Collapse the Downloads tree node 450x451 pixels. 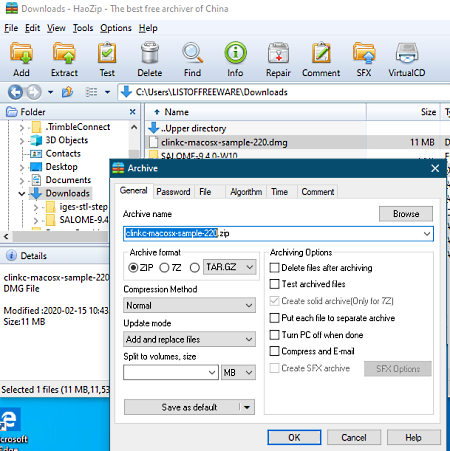tap(22, 193)
